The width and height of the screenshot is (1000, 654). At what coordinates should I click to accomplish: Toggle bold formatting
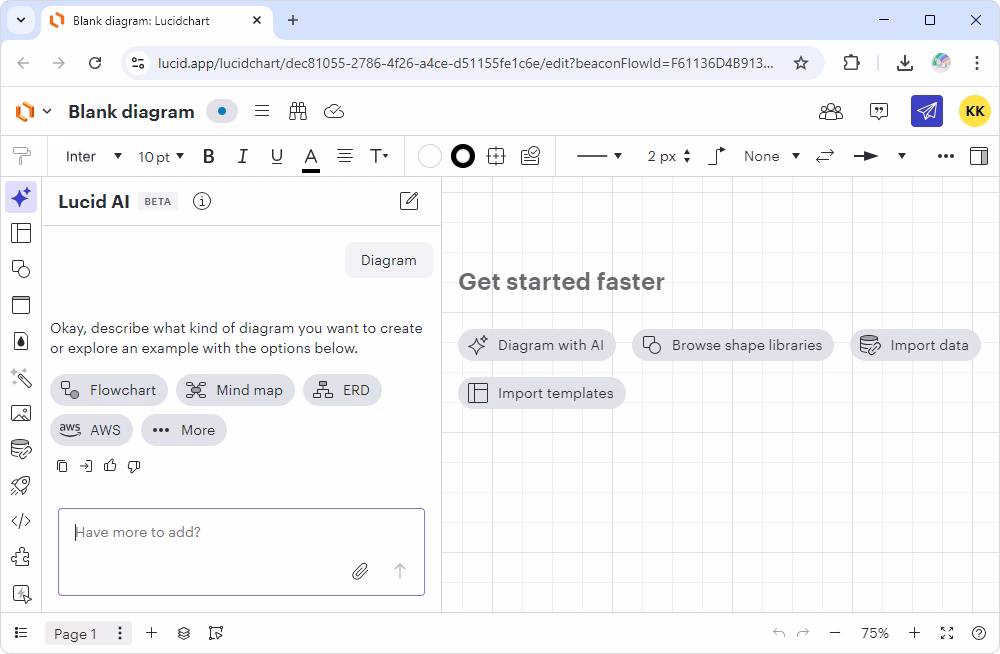pos(209,156)
